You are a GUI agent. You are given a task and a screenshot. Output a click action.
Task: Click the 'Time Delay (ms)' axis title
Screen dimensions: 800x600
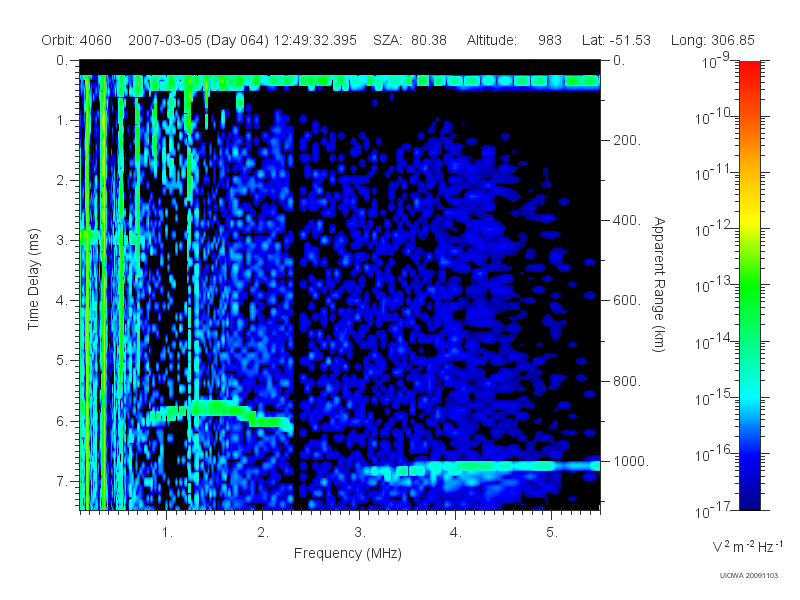point(33,279)
